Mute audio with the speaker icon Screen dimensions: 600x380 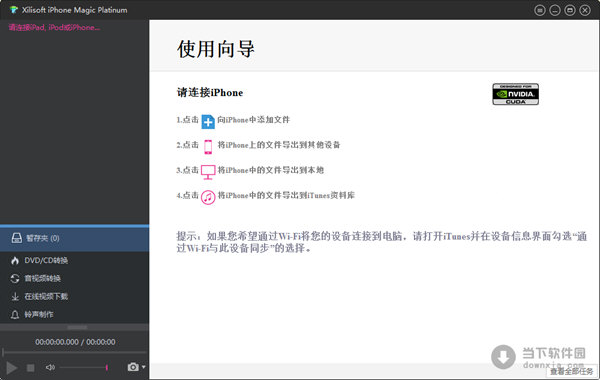coord(50,367)
